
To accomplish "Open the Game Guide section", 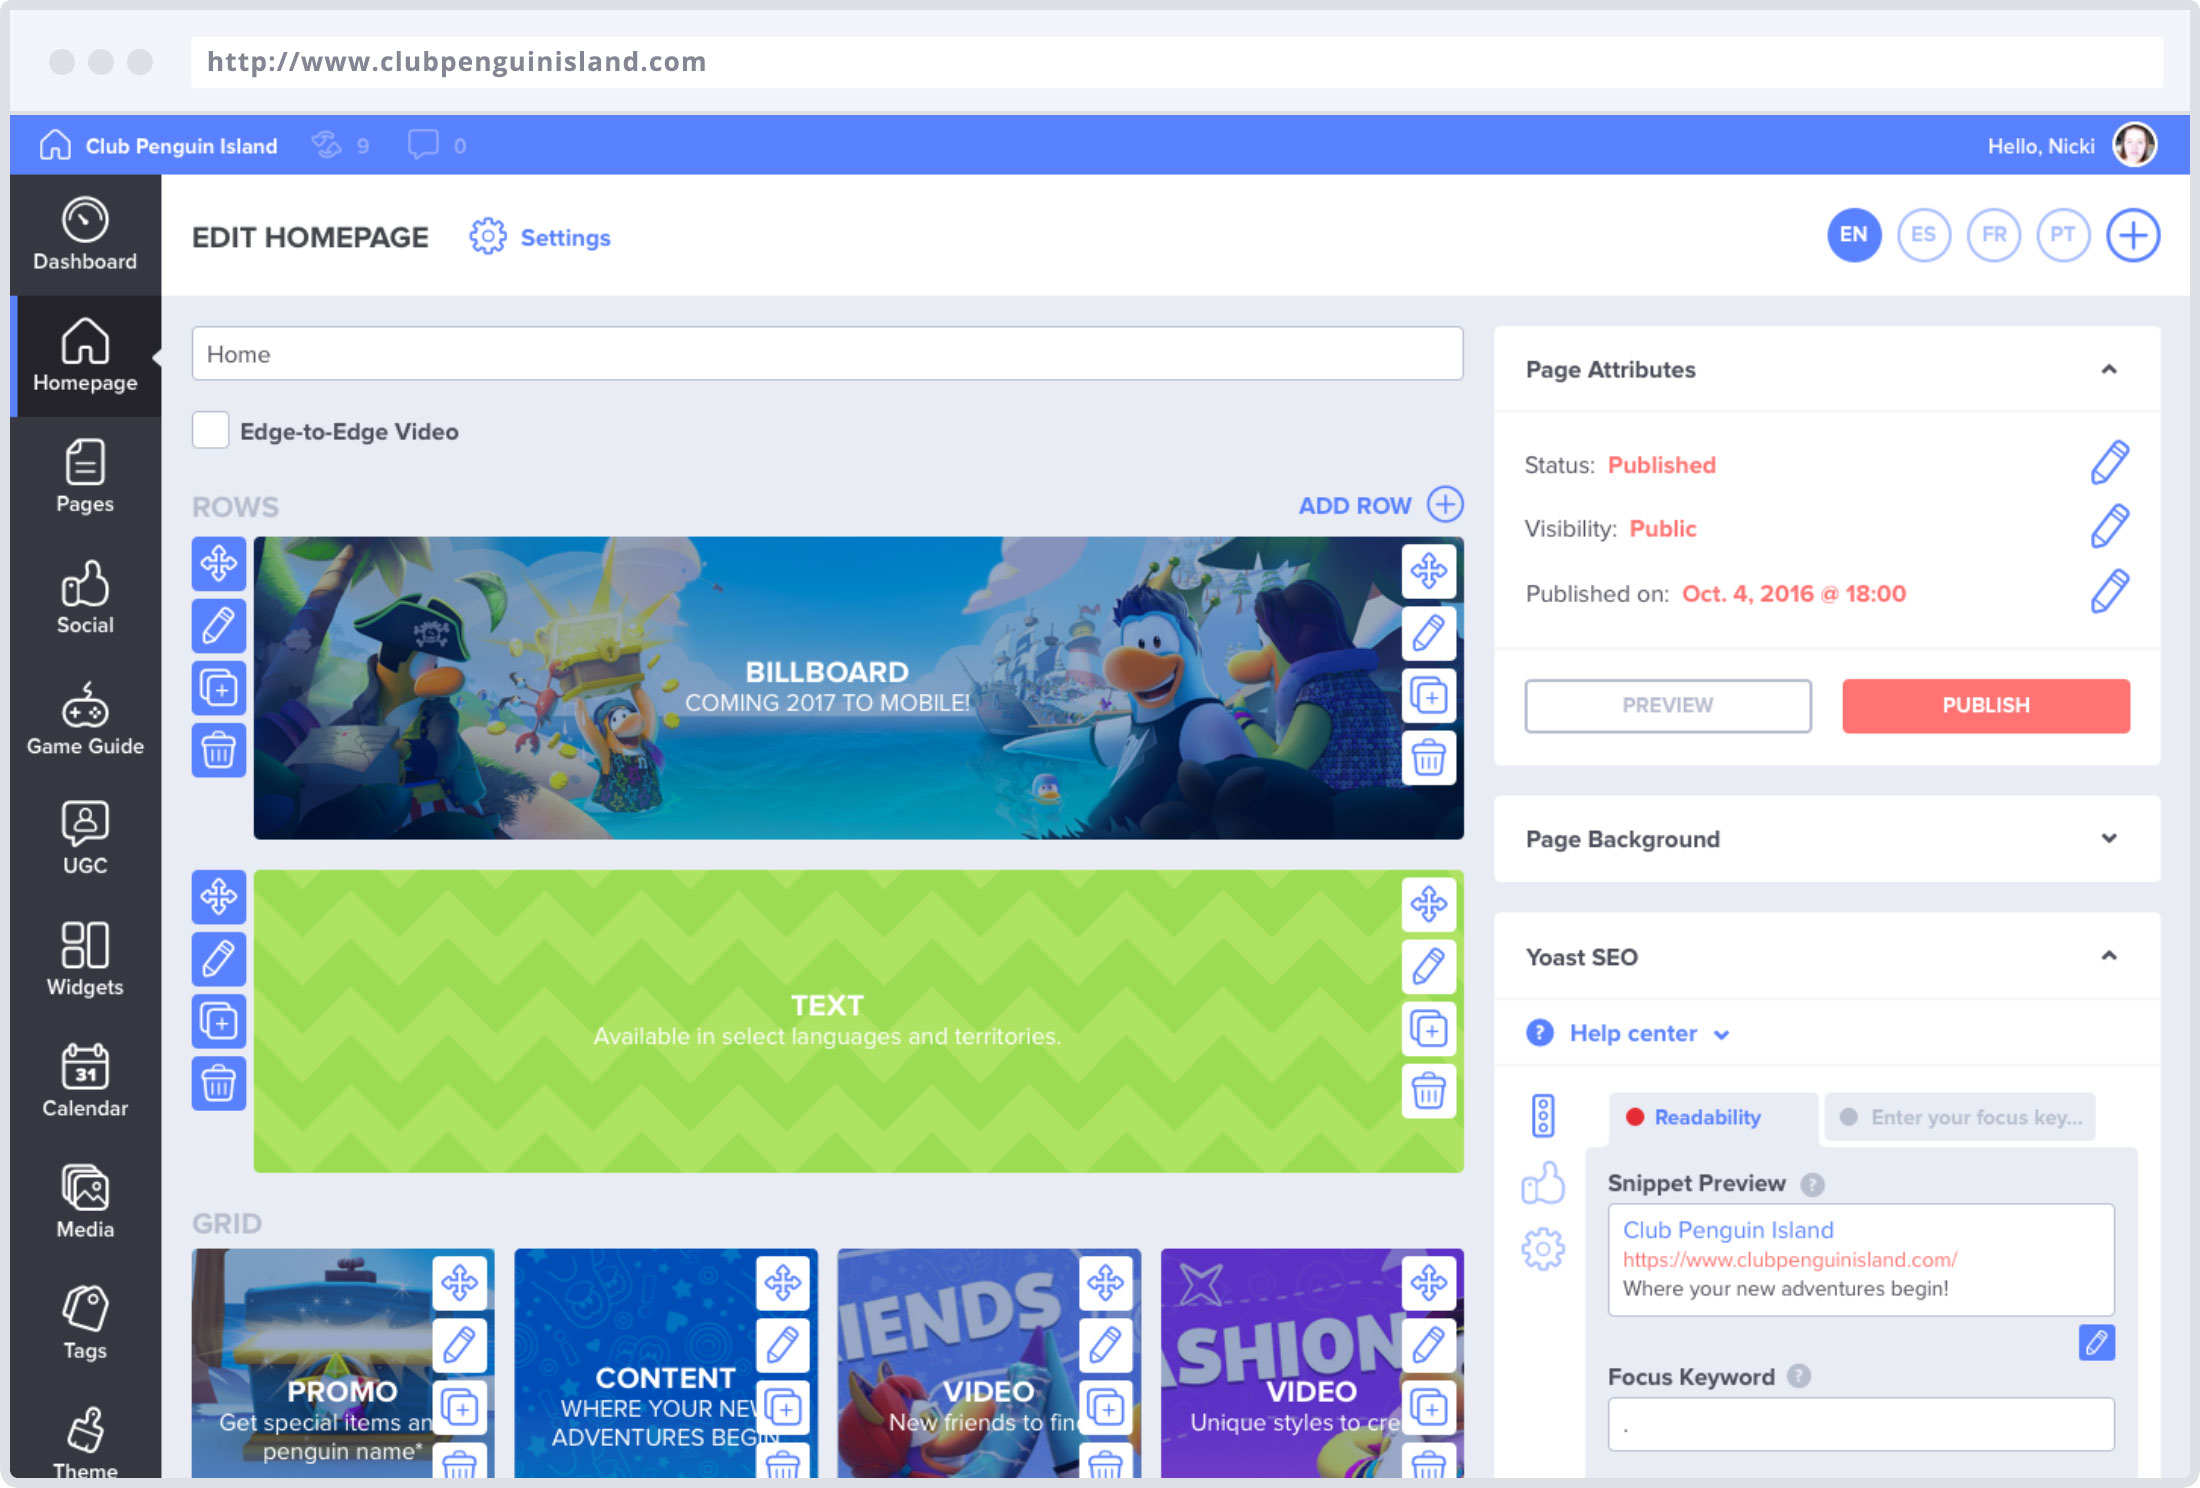I will (85, 719).
